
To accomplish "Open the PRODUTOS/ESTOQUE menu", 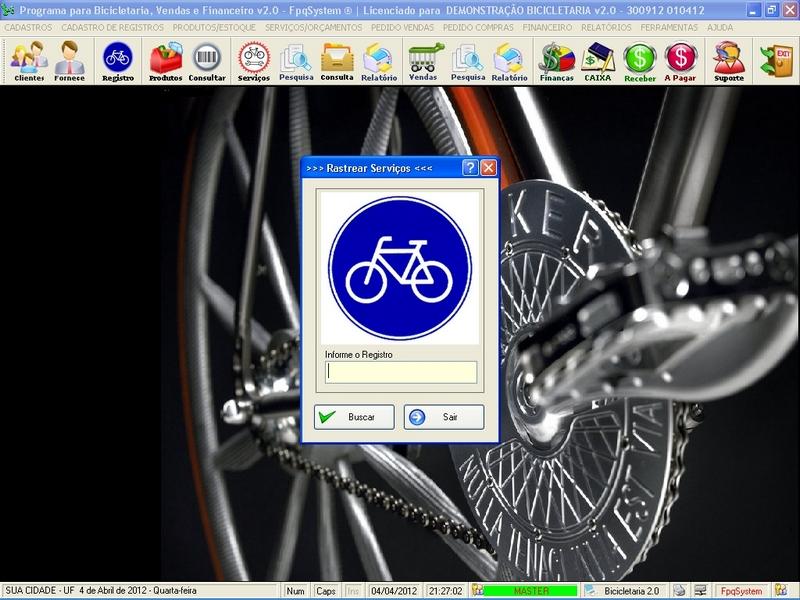I will pos(214,28).
